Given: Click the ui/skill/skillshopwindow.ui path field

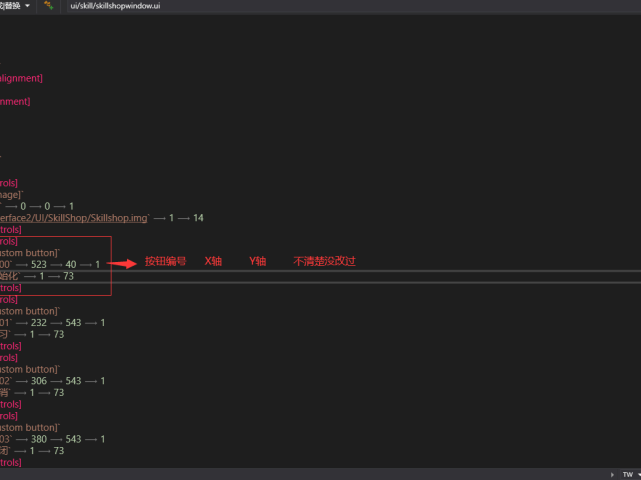Looking at the screenshot, I should (115, 6).
